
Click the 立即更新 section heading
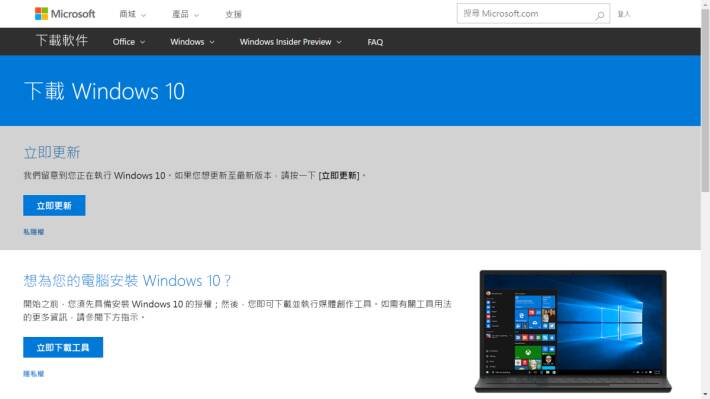tap(52, 152)
